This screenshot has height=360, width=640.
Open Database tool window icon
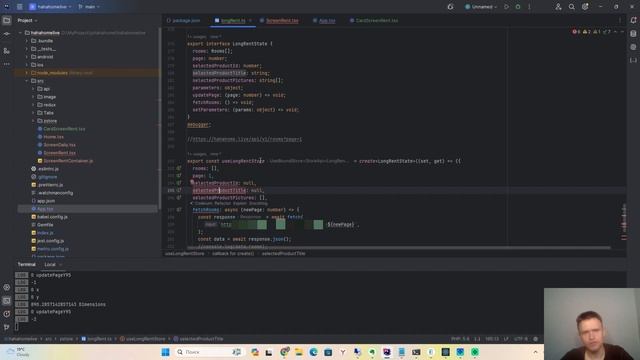633,33
